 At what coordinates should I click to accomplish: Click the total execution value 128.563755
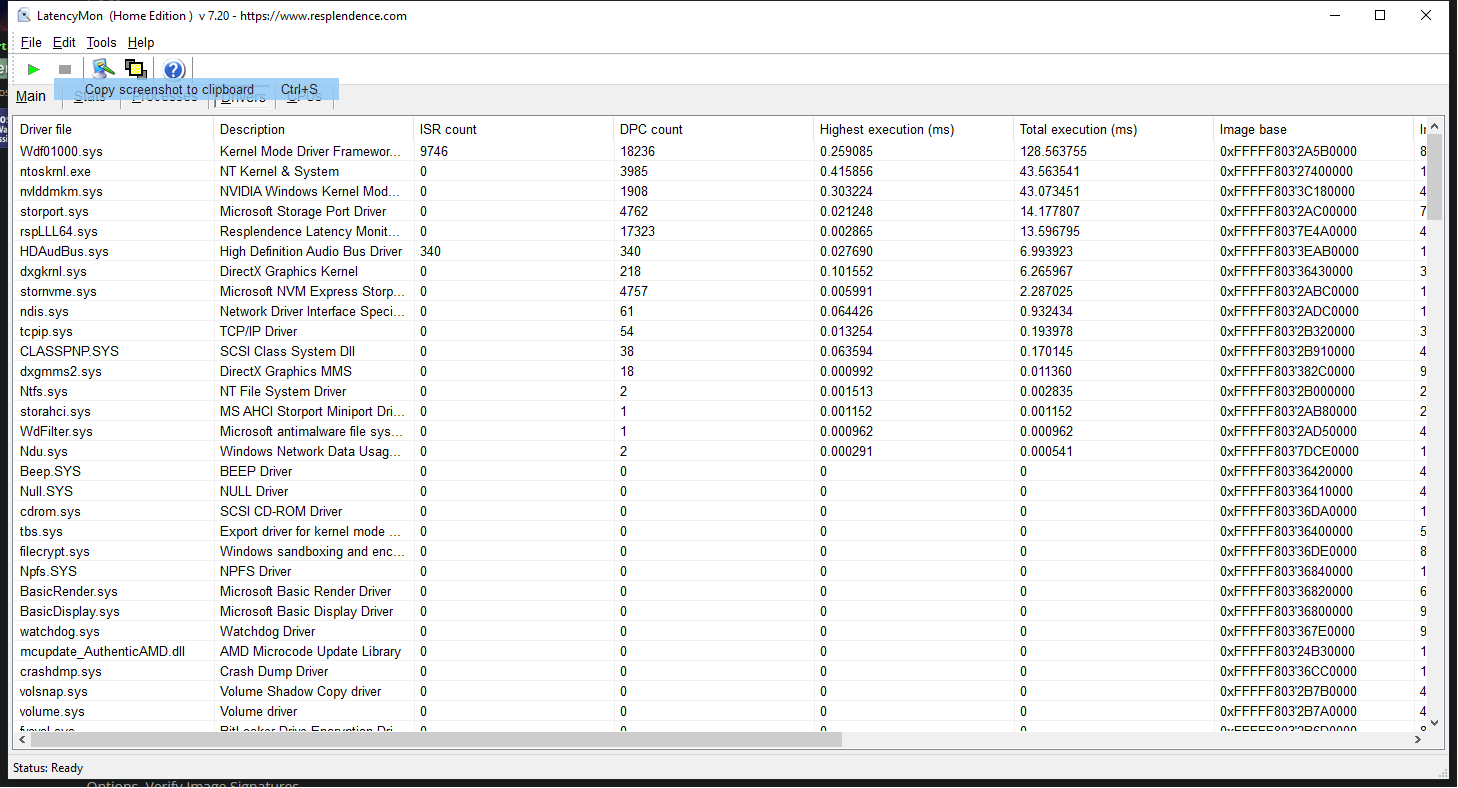pos(1053,151)
